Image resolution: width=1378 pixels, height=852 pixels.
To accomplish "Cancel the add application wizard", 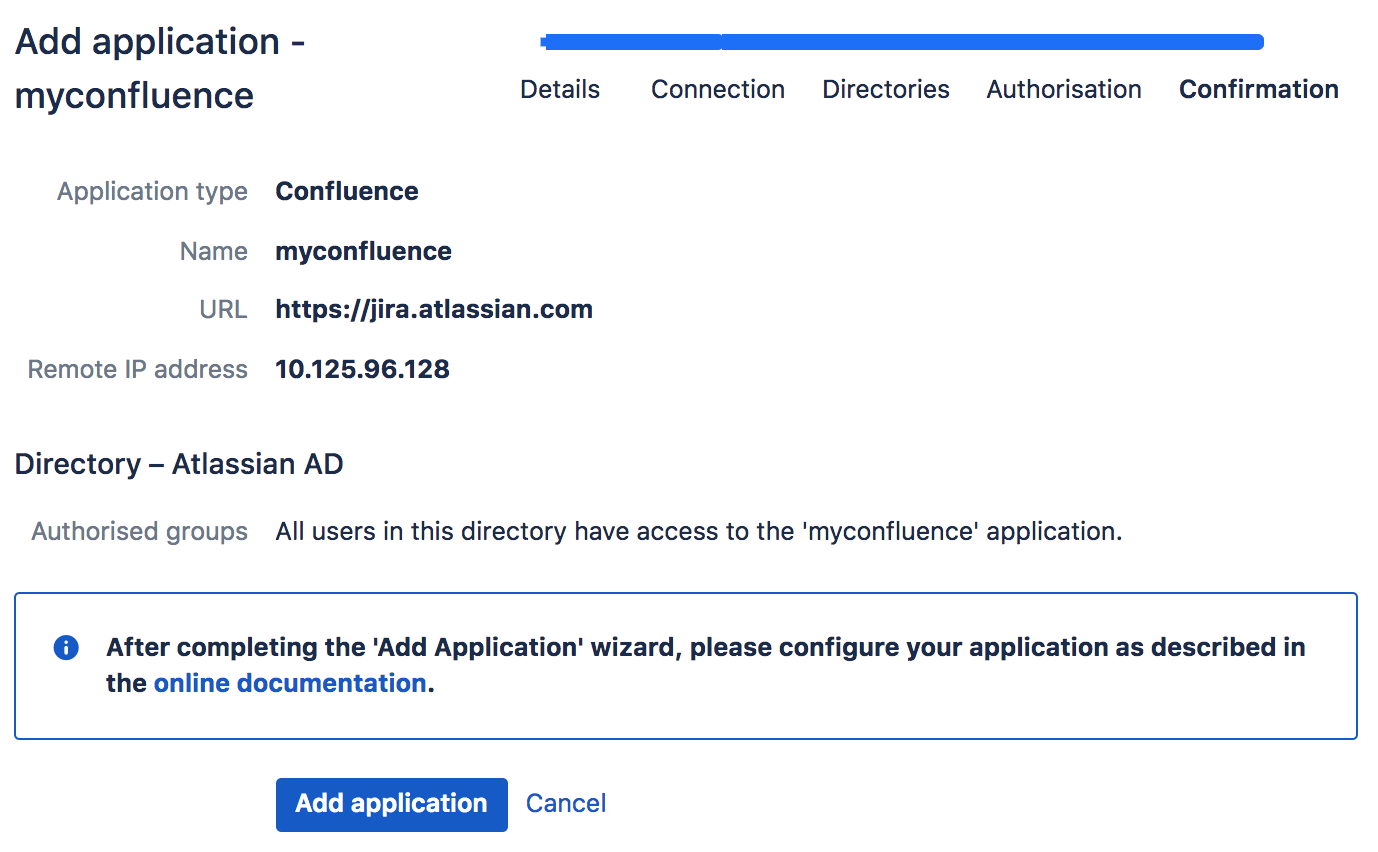I will click(x=566, y=803).
